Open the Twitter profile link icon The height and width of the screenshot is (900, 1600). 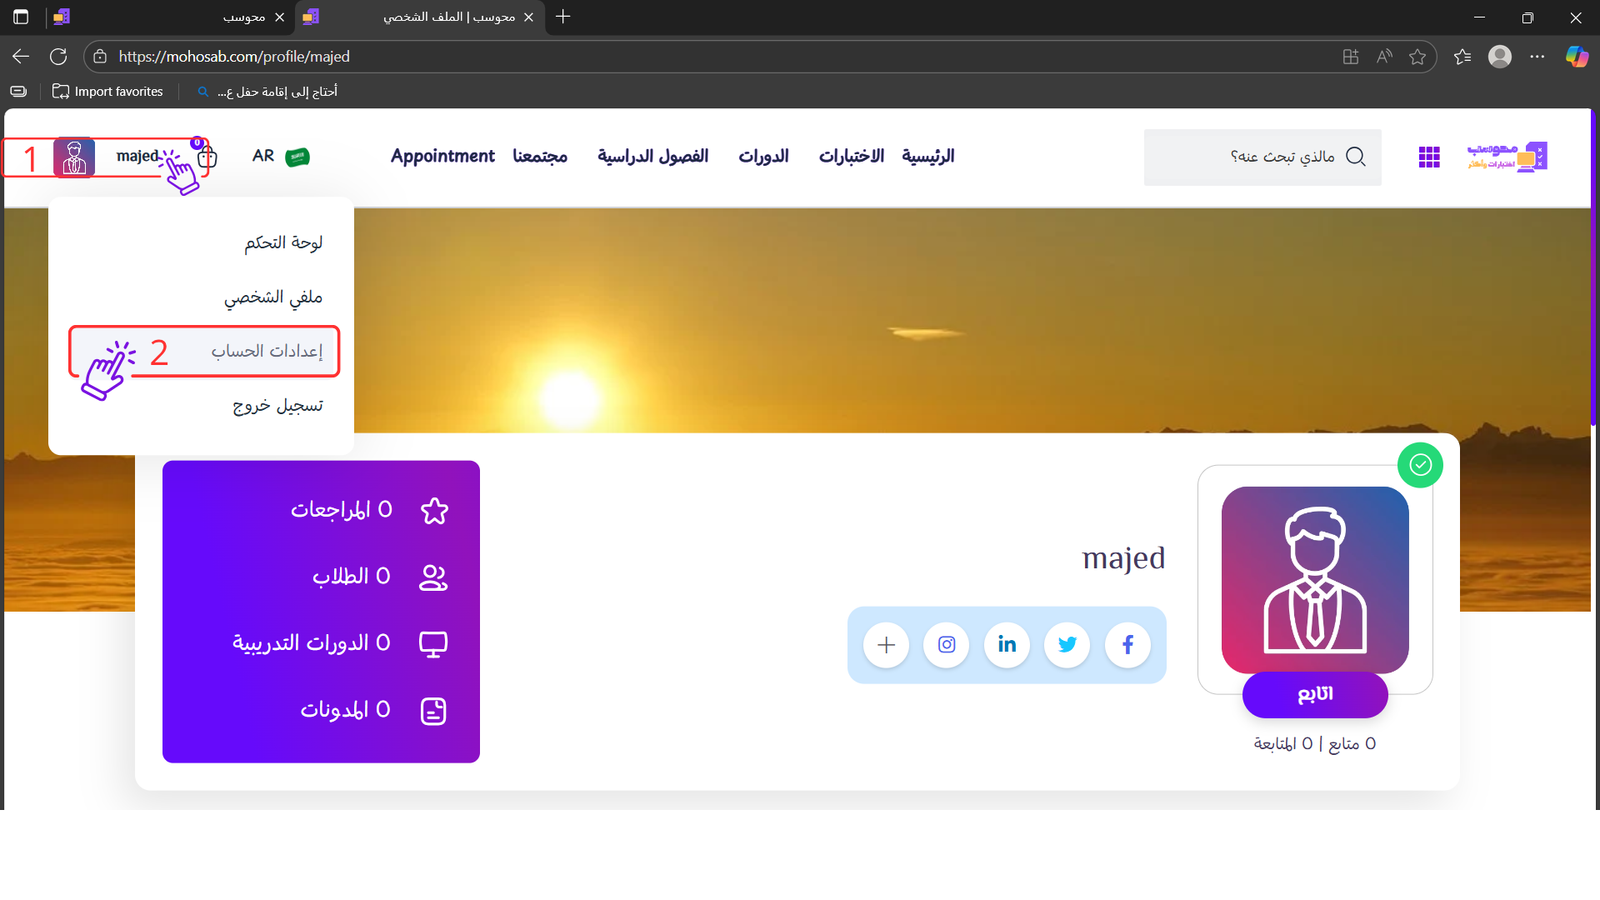1067,645
